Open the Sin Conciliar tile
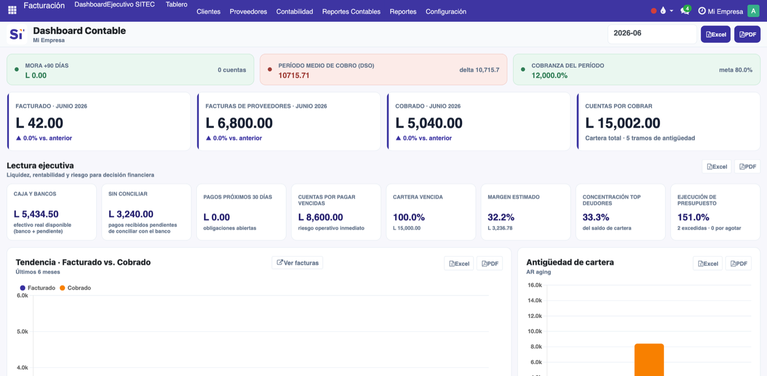Image resolution: width=767 pixels, height=376 pixels. pyautogui.click(x=146, y=212)
